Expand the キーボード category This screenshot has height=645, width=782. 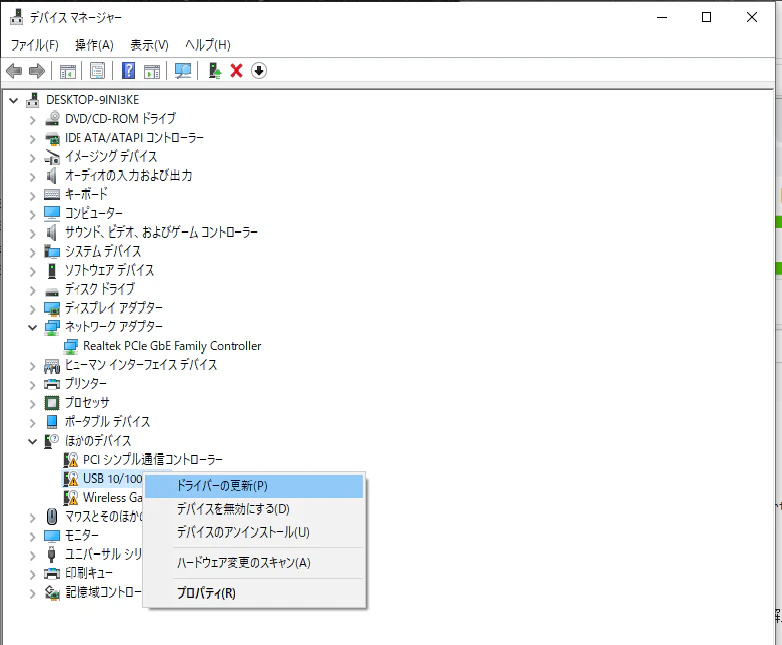pos(32,196)
